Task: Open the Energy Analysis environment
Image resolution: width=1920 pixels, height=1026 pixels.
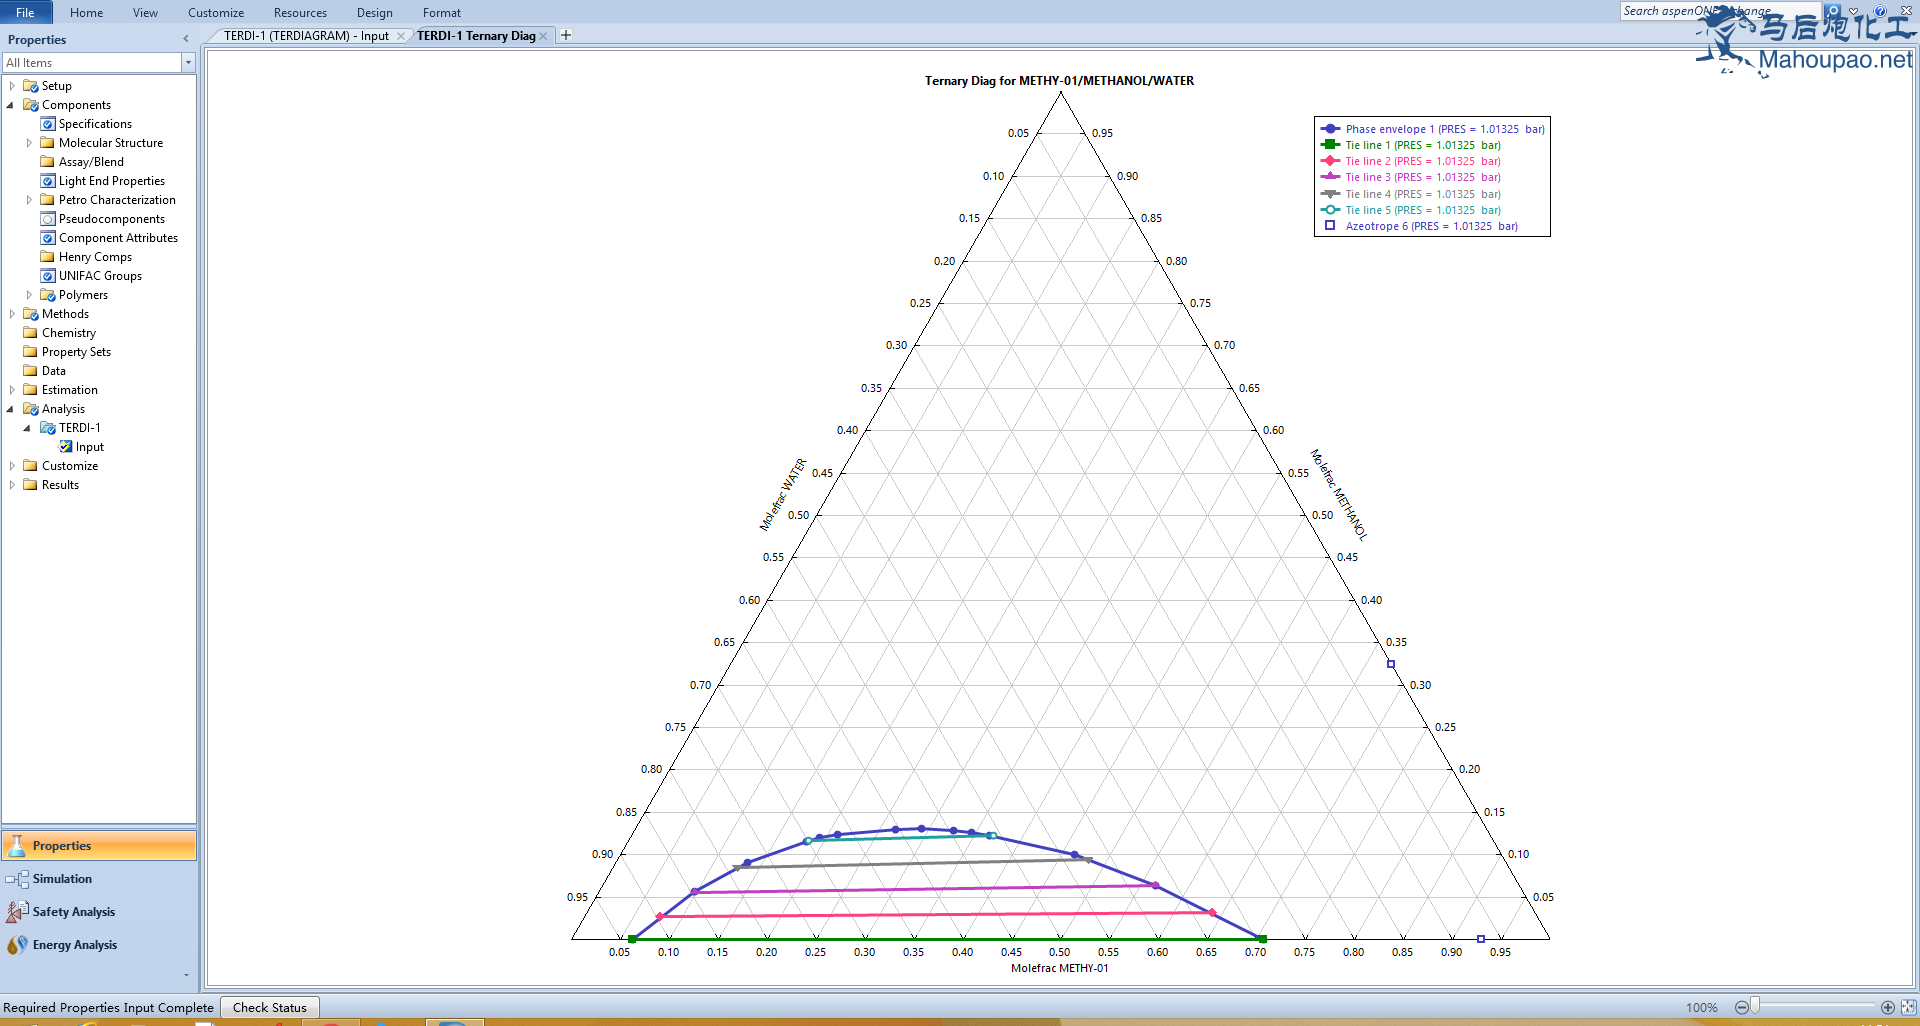Action: pyautogui.click(x=99, y=945)
